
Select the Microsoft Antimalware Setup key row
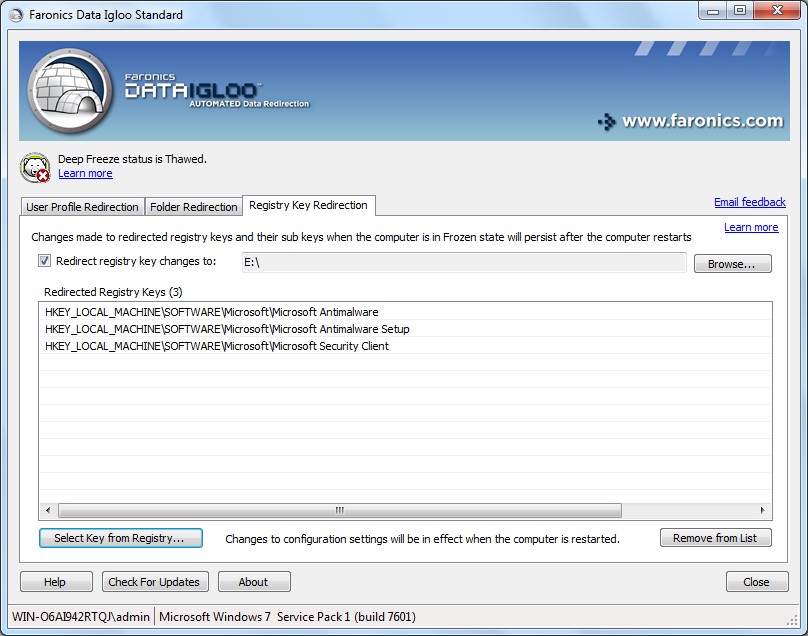click(x=405, y=329)
